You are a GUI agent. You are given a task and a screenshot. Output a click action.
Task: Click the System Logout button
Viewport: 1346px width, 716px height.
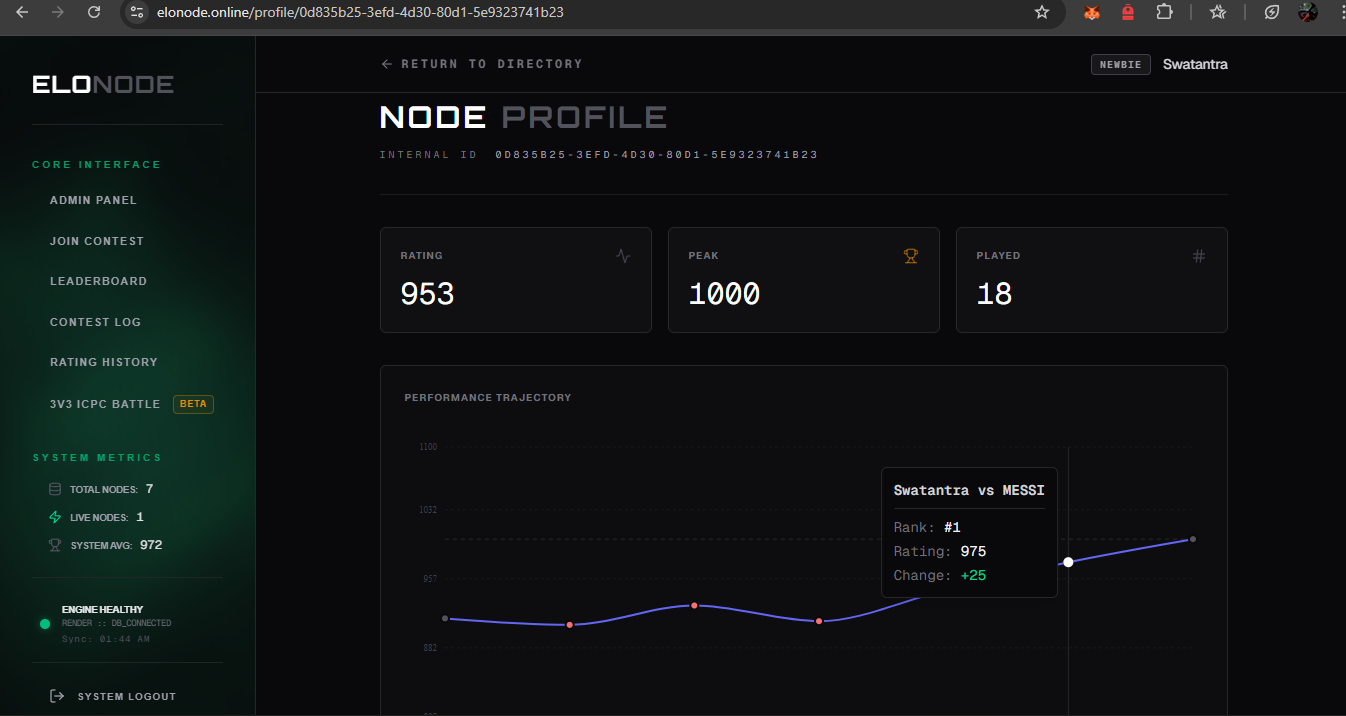click(x=113, y=696)
